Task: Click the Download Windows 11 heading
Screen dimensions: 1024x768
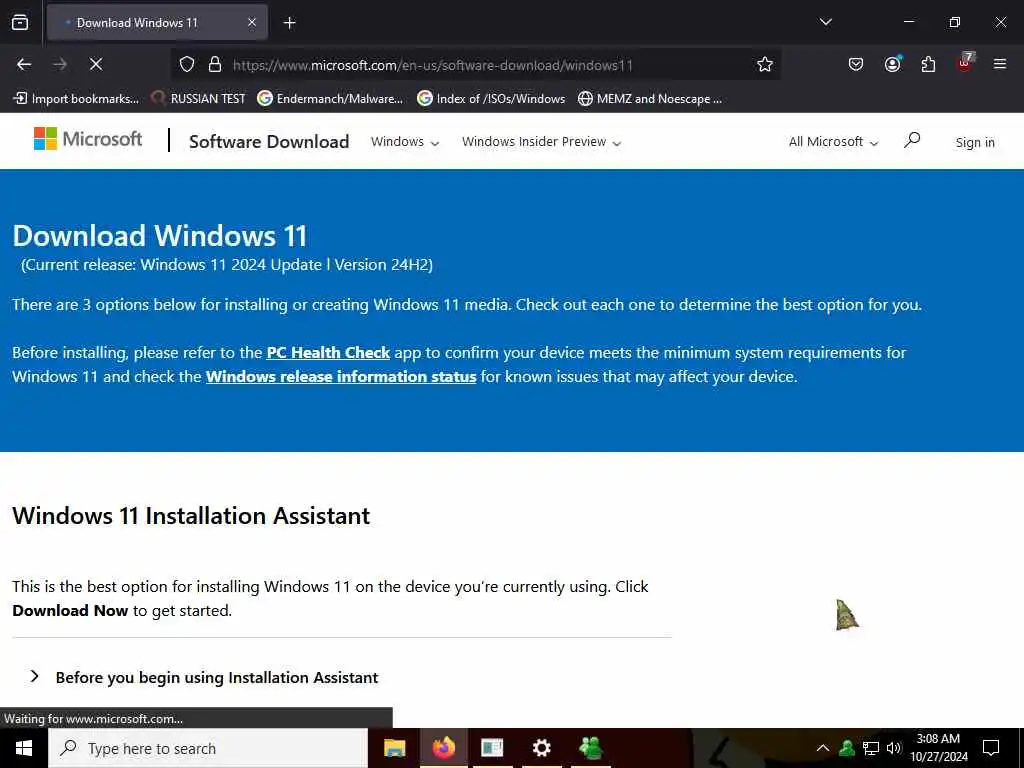Action: [x=160, y=236]
